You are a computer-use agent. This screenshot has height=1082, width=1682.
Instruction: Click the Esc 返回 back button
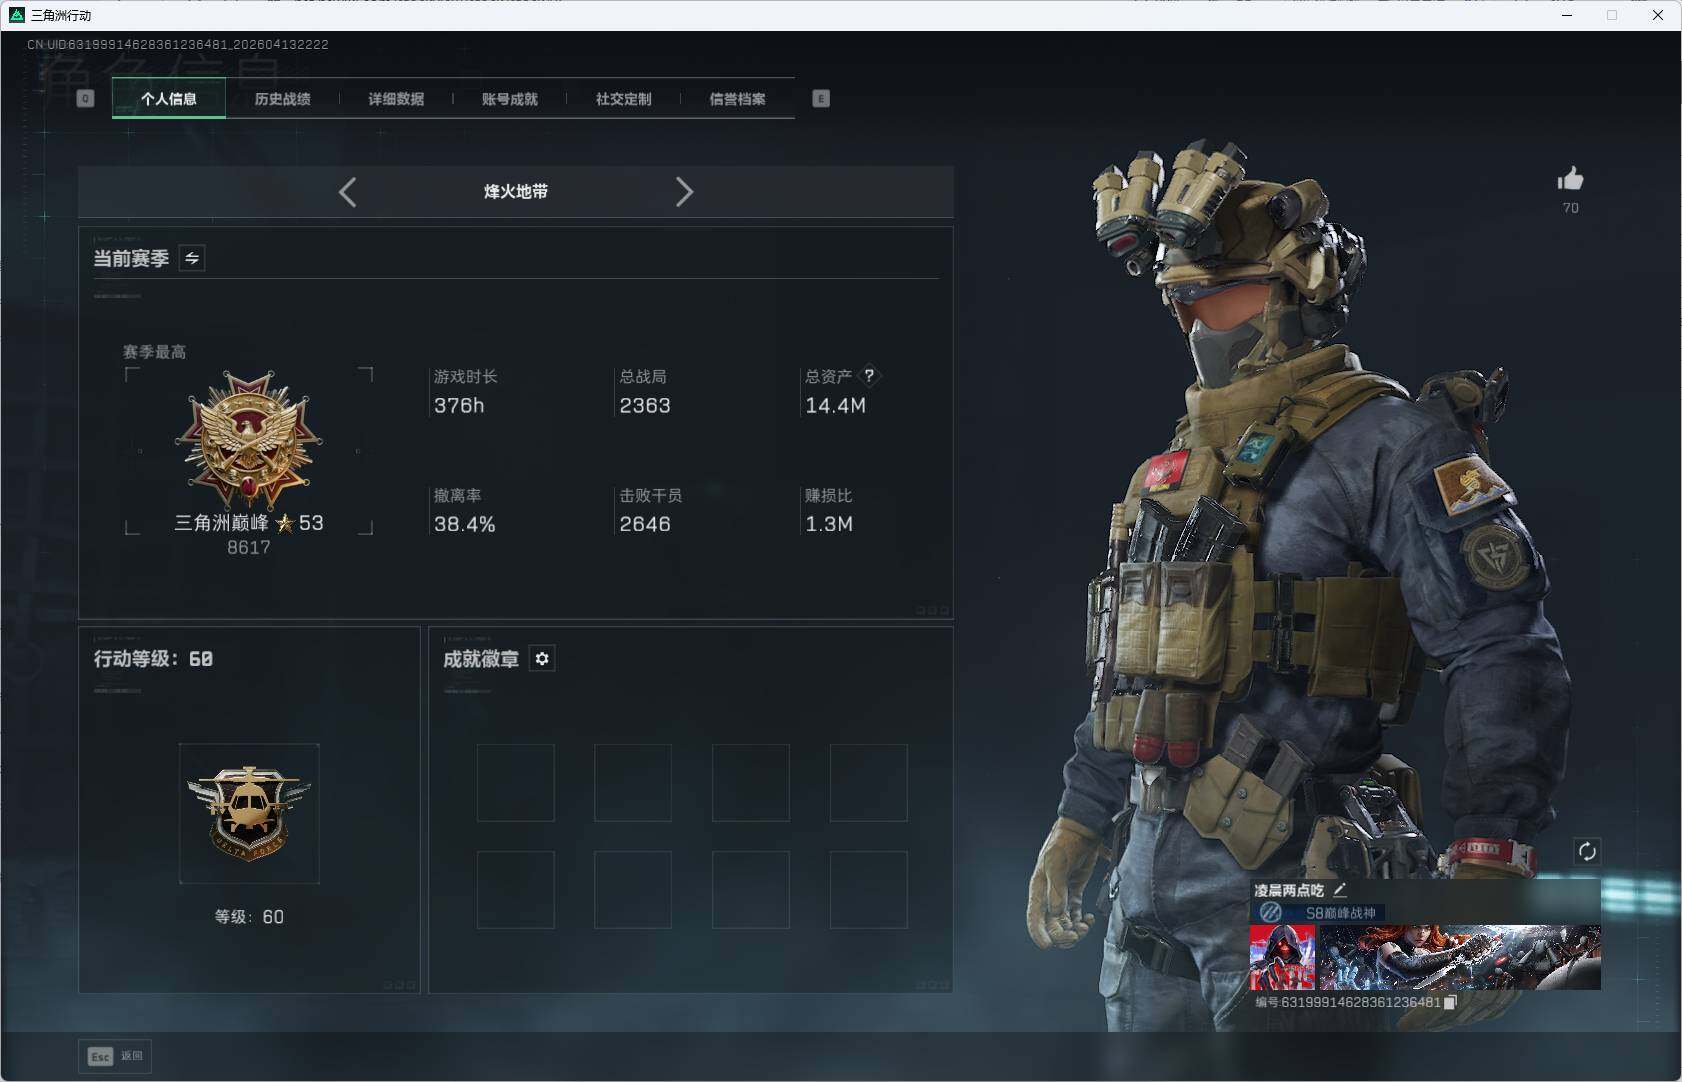coord(115,1056)
